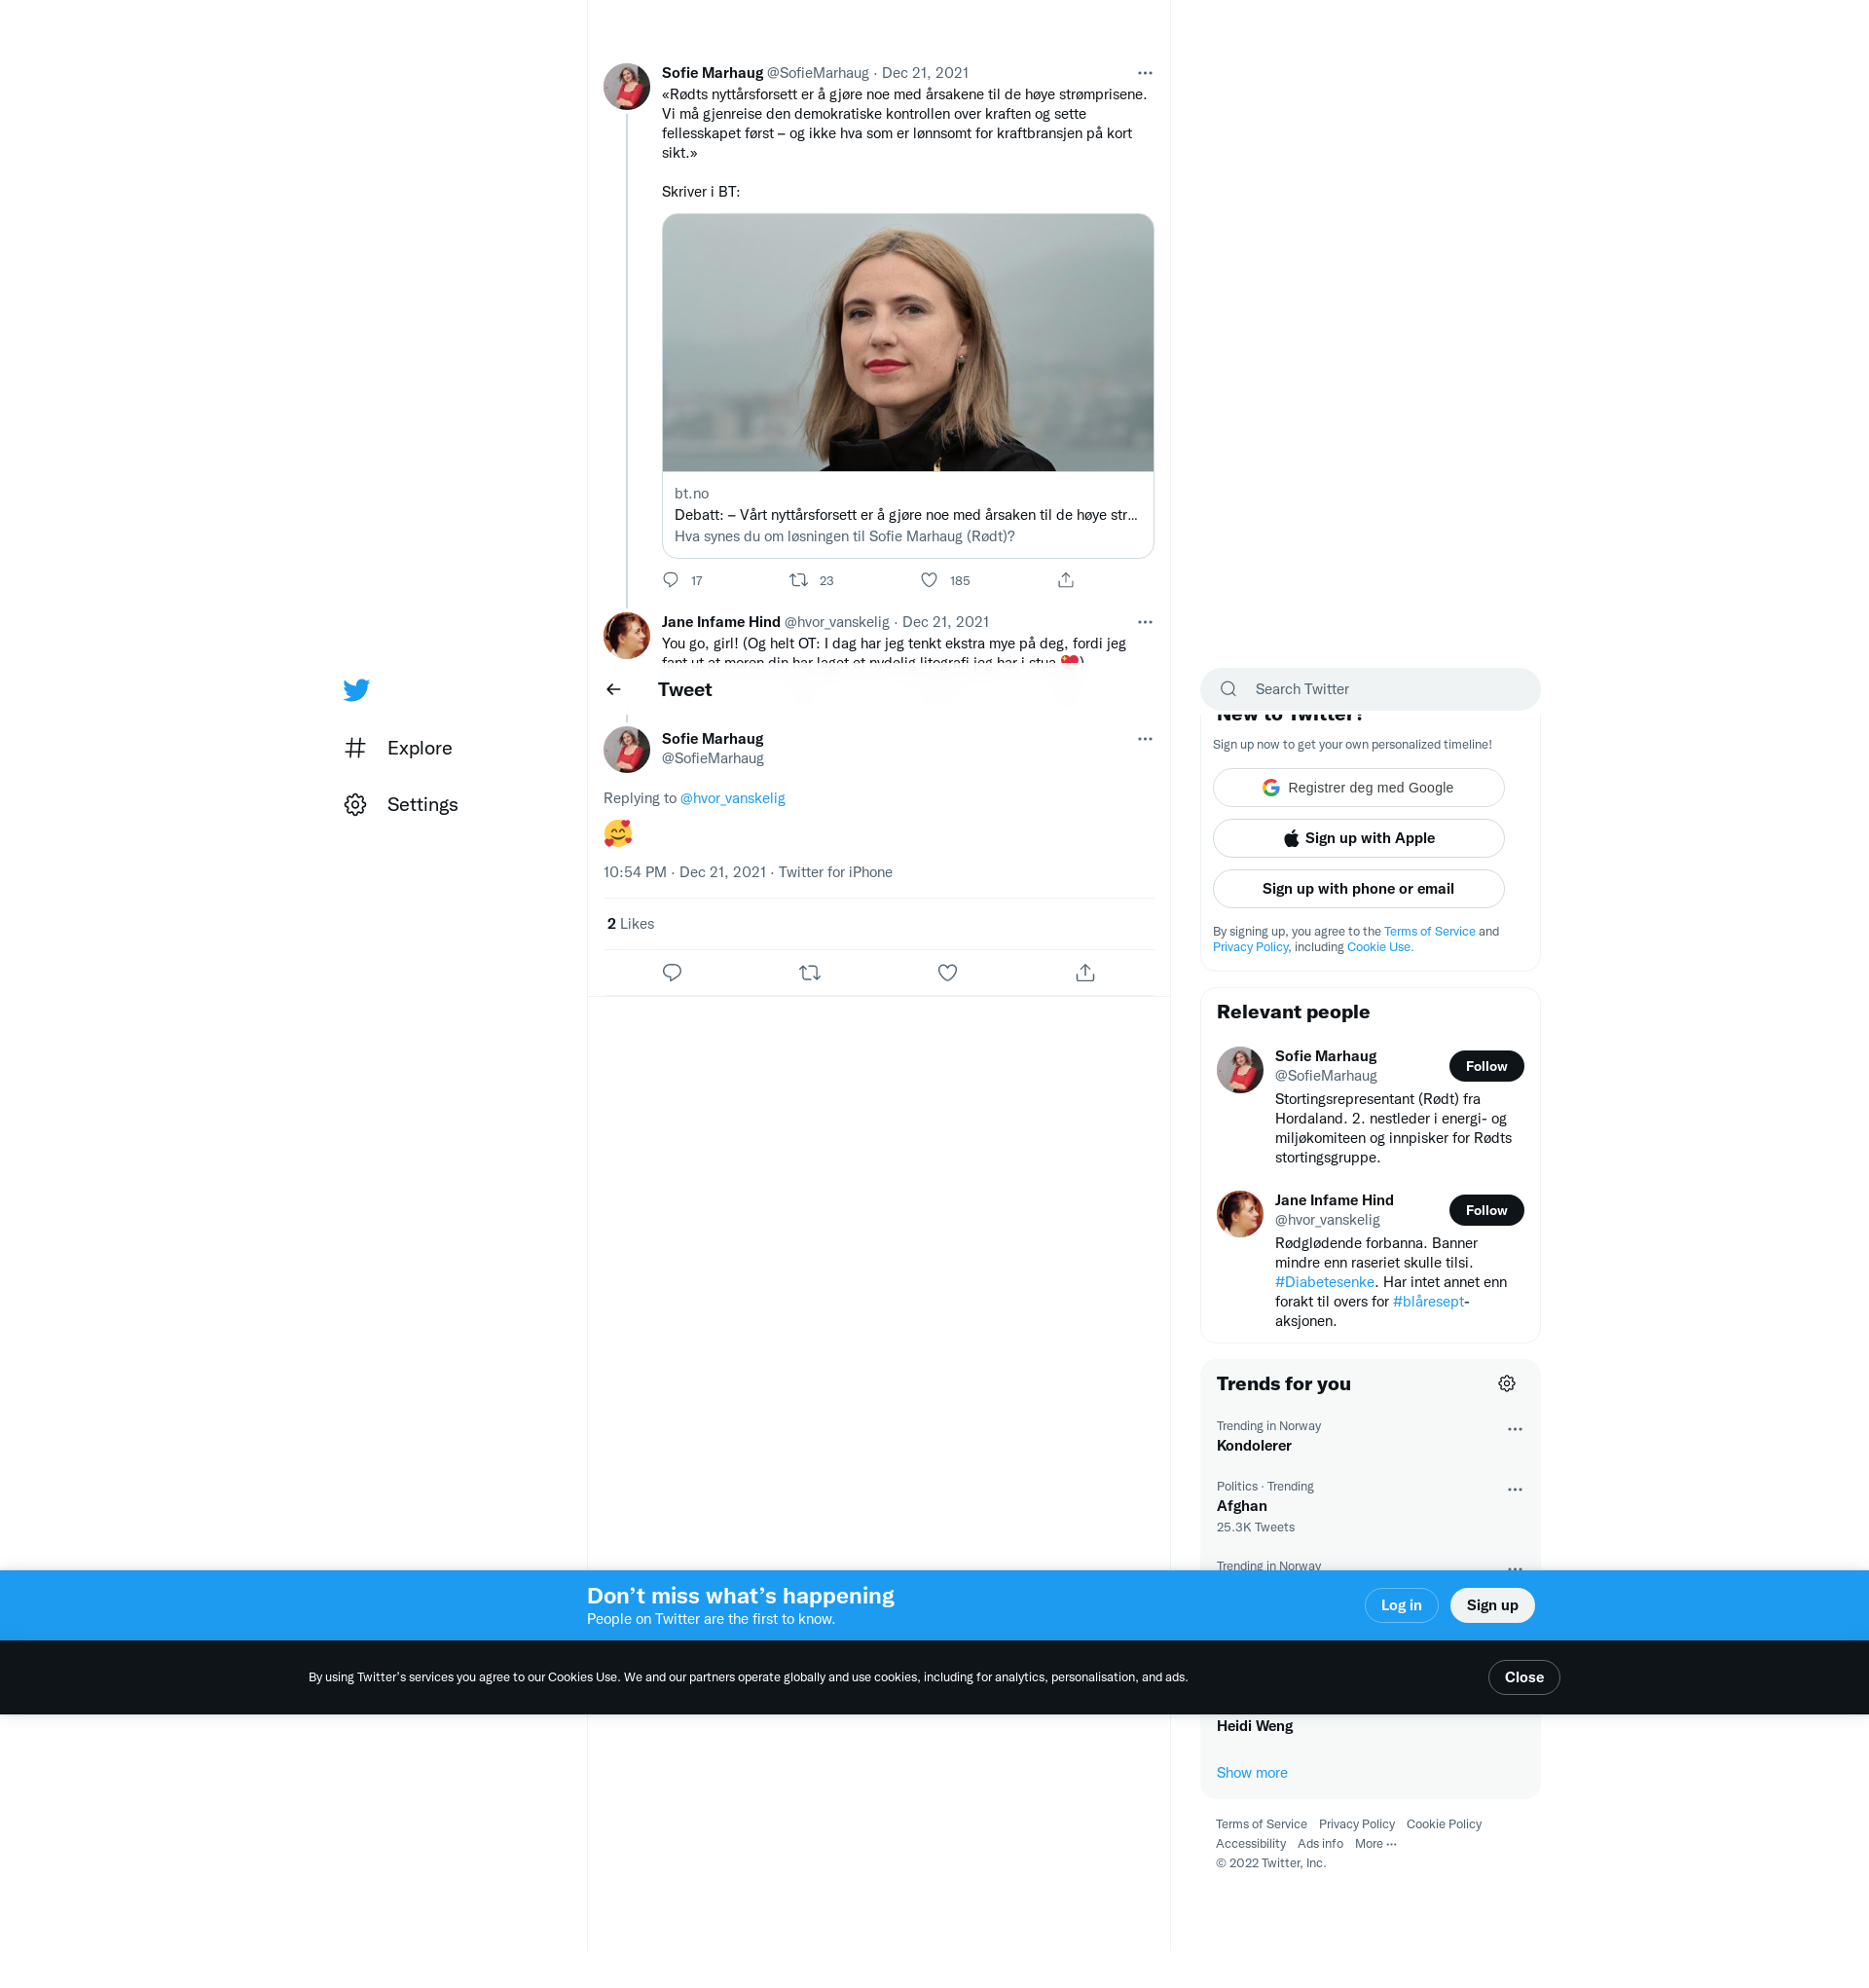Open the Debatt article headline link
The width and height of the screenshot is (1869, 1988).
click(x=905, y=515)
